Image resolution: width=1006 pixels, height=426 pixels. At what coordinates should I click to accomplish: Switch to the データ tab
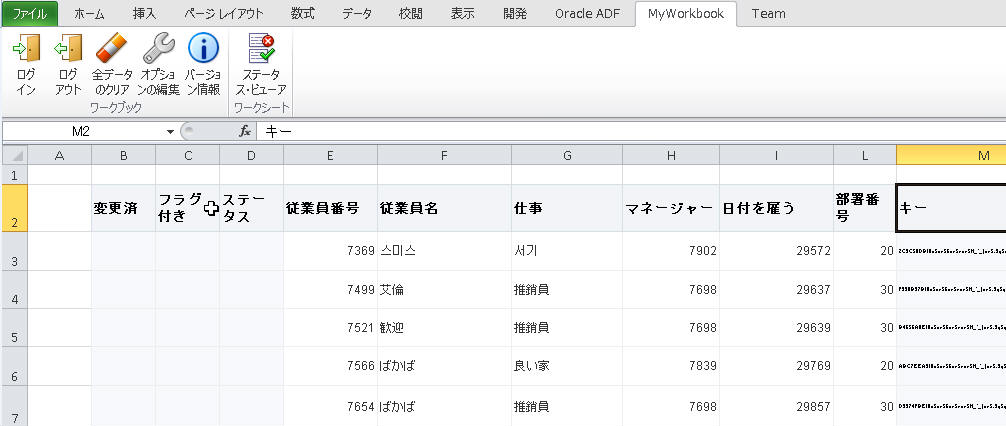357,13
